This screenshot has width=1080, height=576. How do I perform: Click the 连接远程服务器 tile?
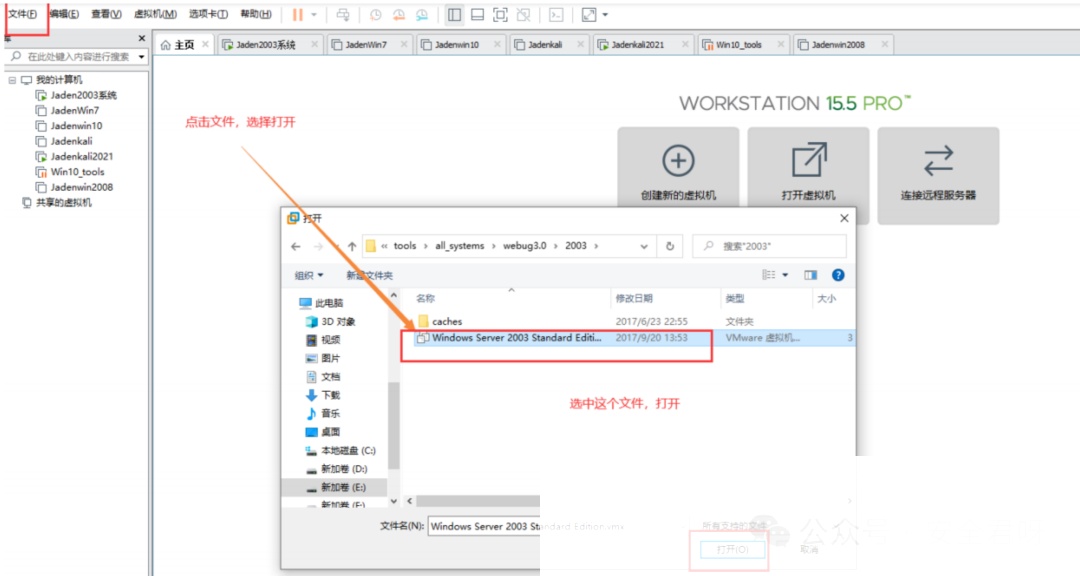click(x=938, y=175)
